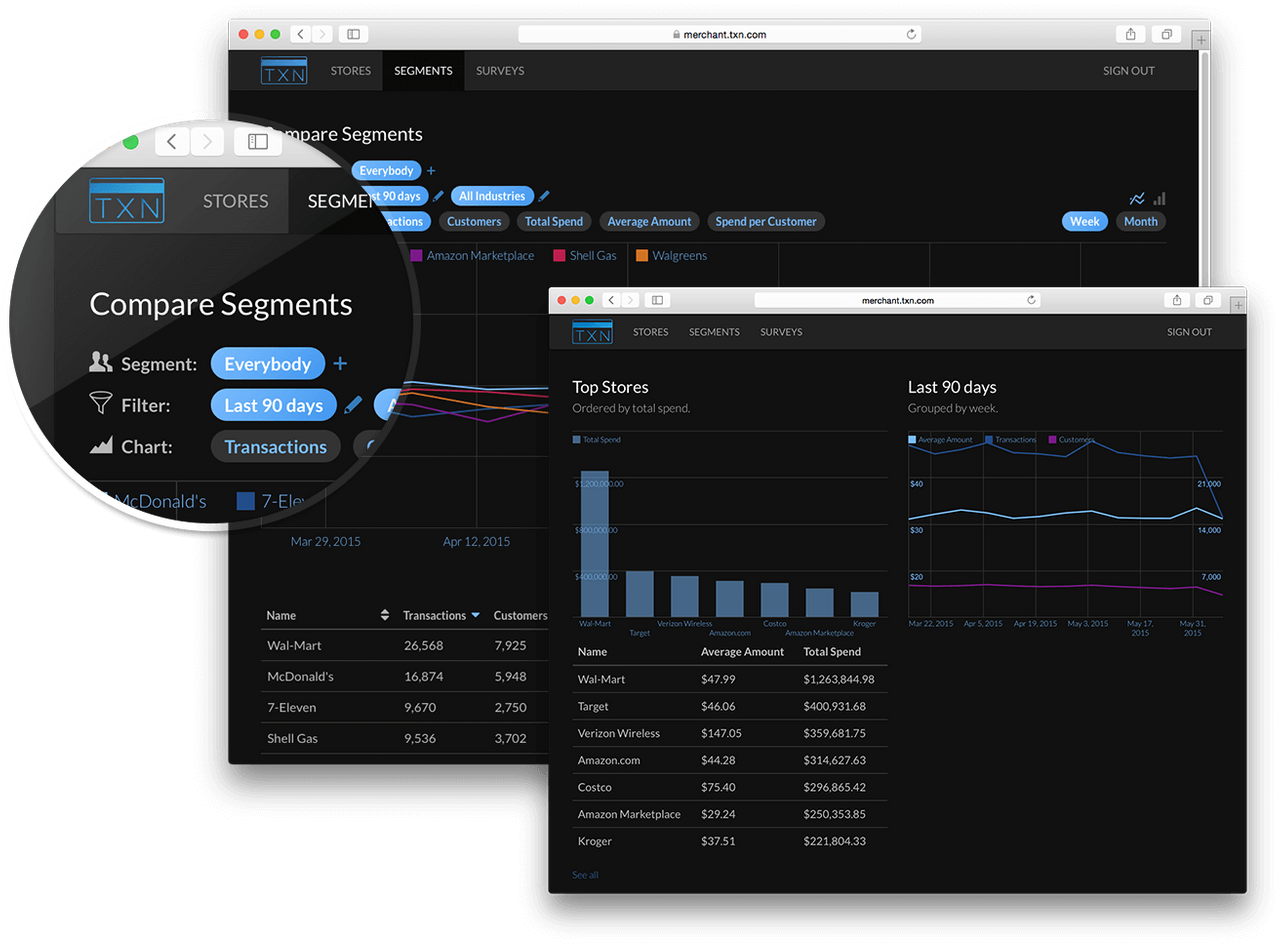Image resolution: width=1280 pixels, height=944 pixels.
Task: Click the front window address bar merchant.txn.com
Action: (897, 300)
